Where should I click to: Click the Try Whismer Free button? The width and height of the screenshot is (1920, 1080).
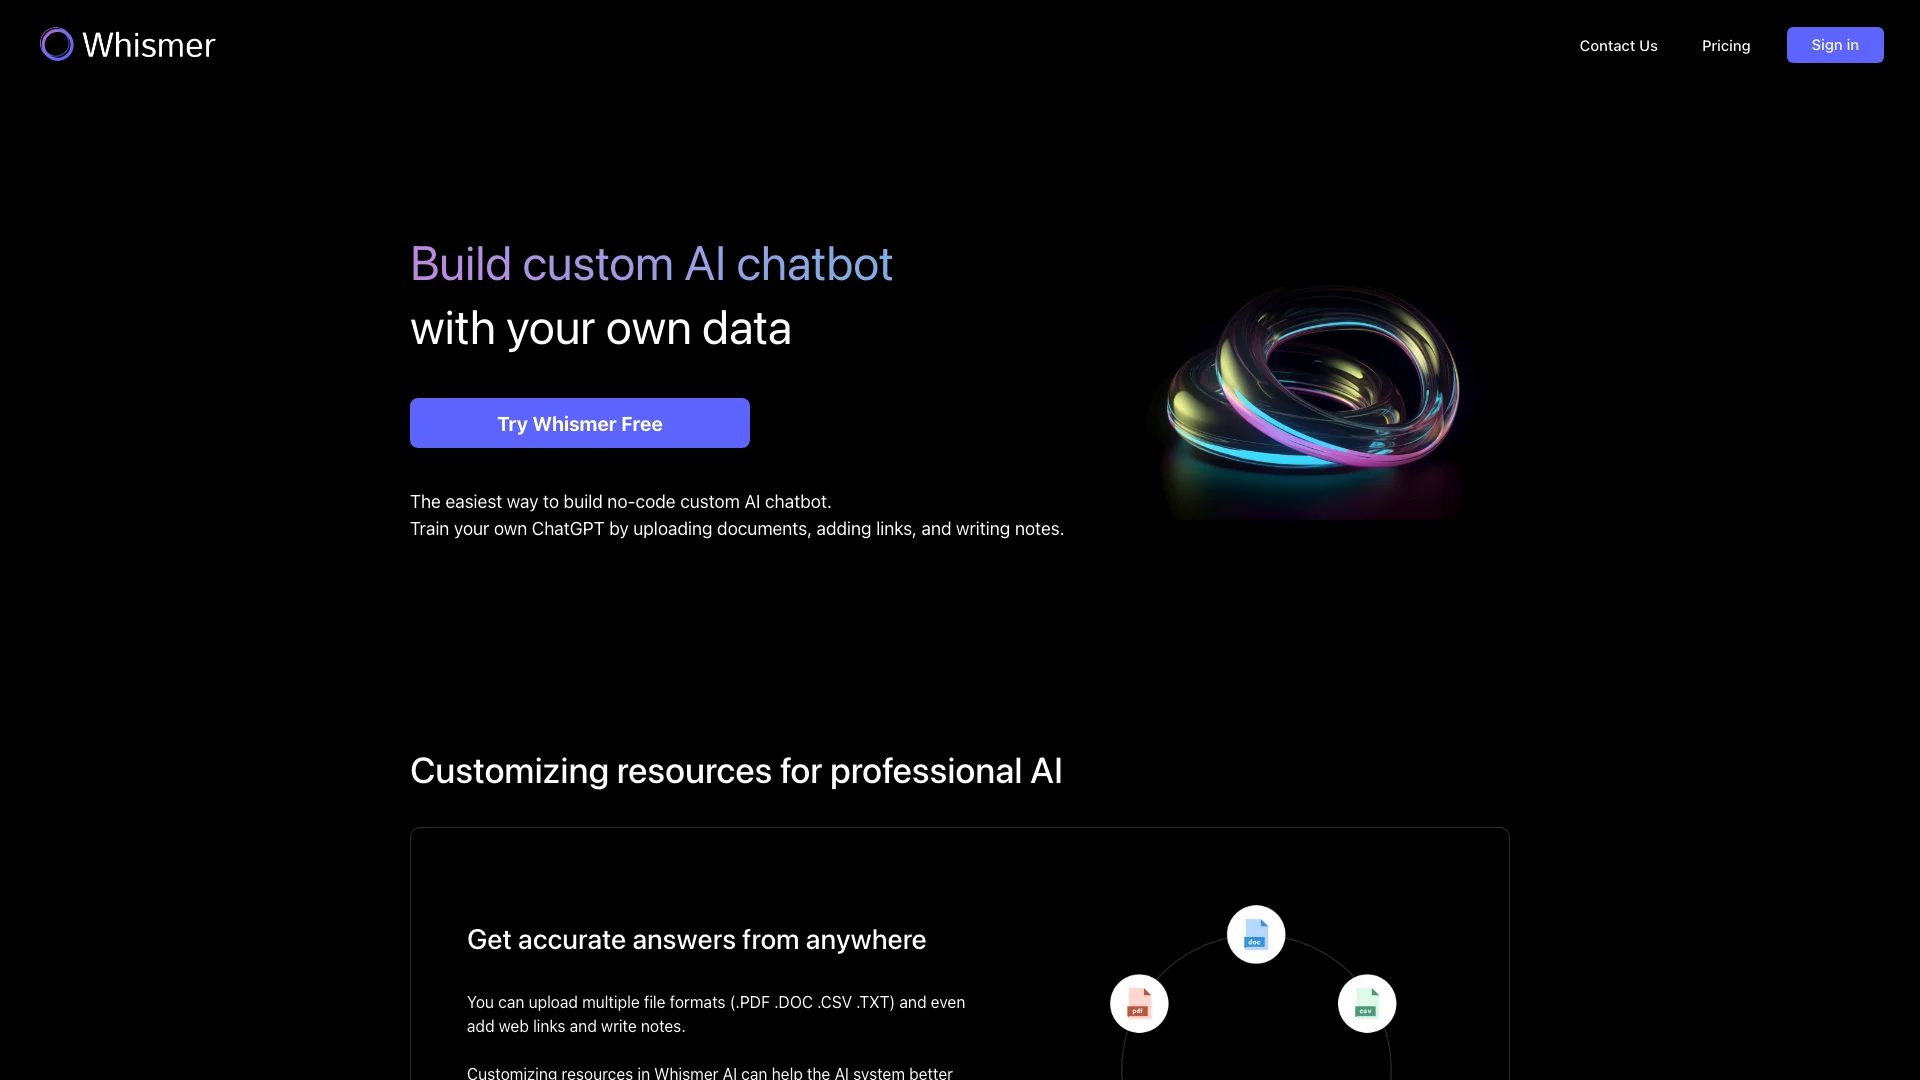(579, 423)
